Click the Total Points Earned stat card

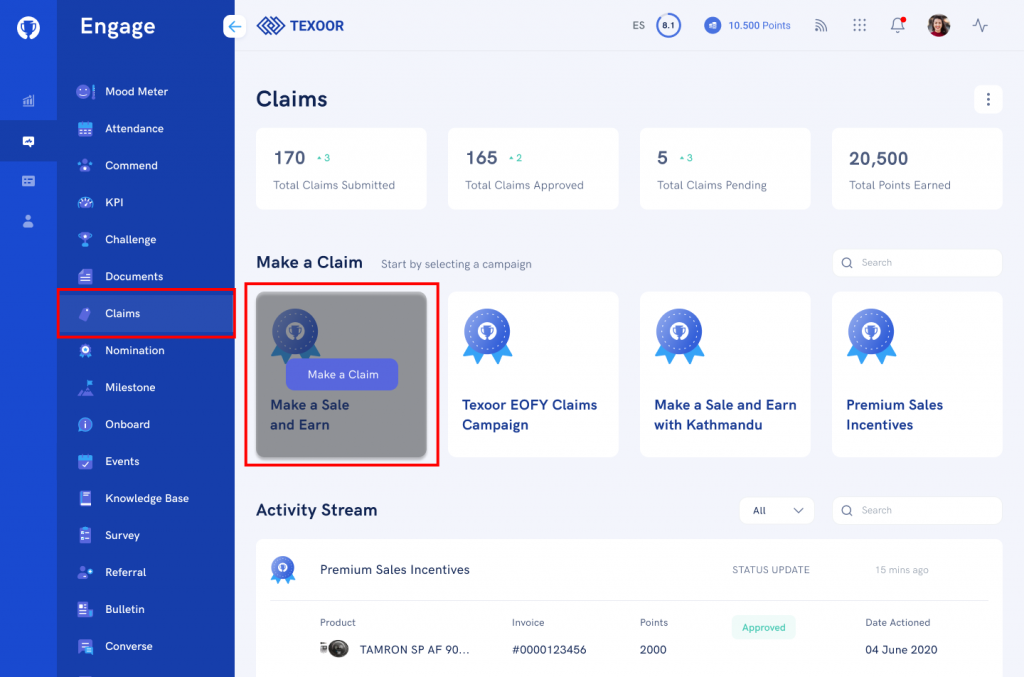917,168
